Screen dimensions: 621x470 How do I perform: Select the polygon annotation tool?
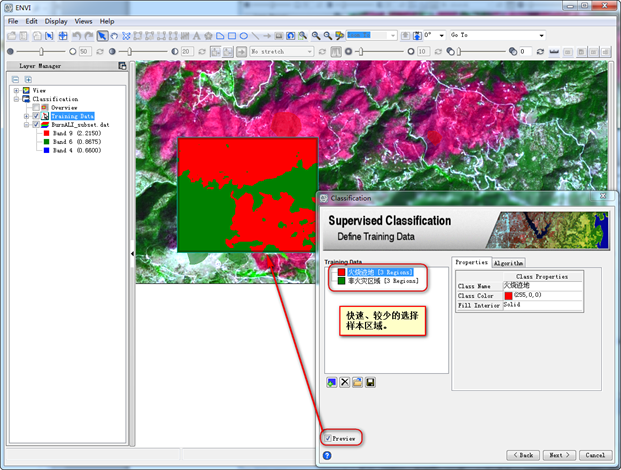click(220, 36)
